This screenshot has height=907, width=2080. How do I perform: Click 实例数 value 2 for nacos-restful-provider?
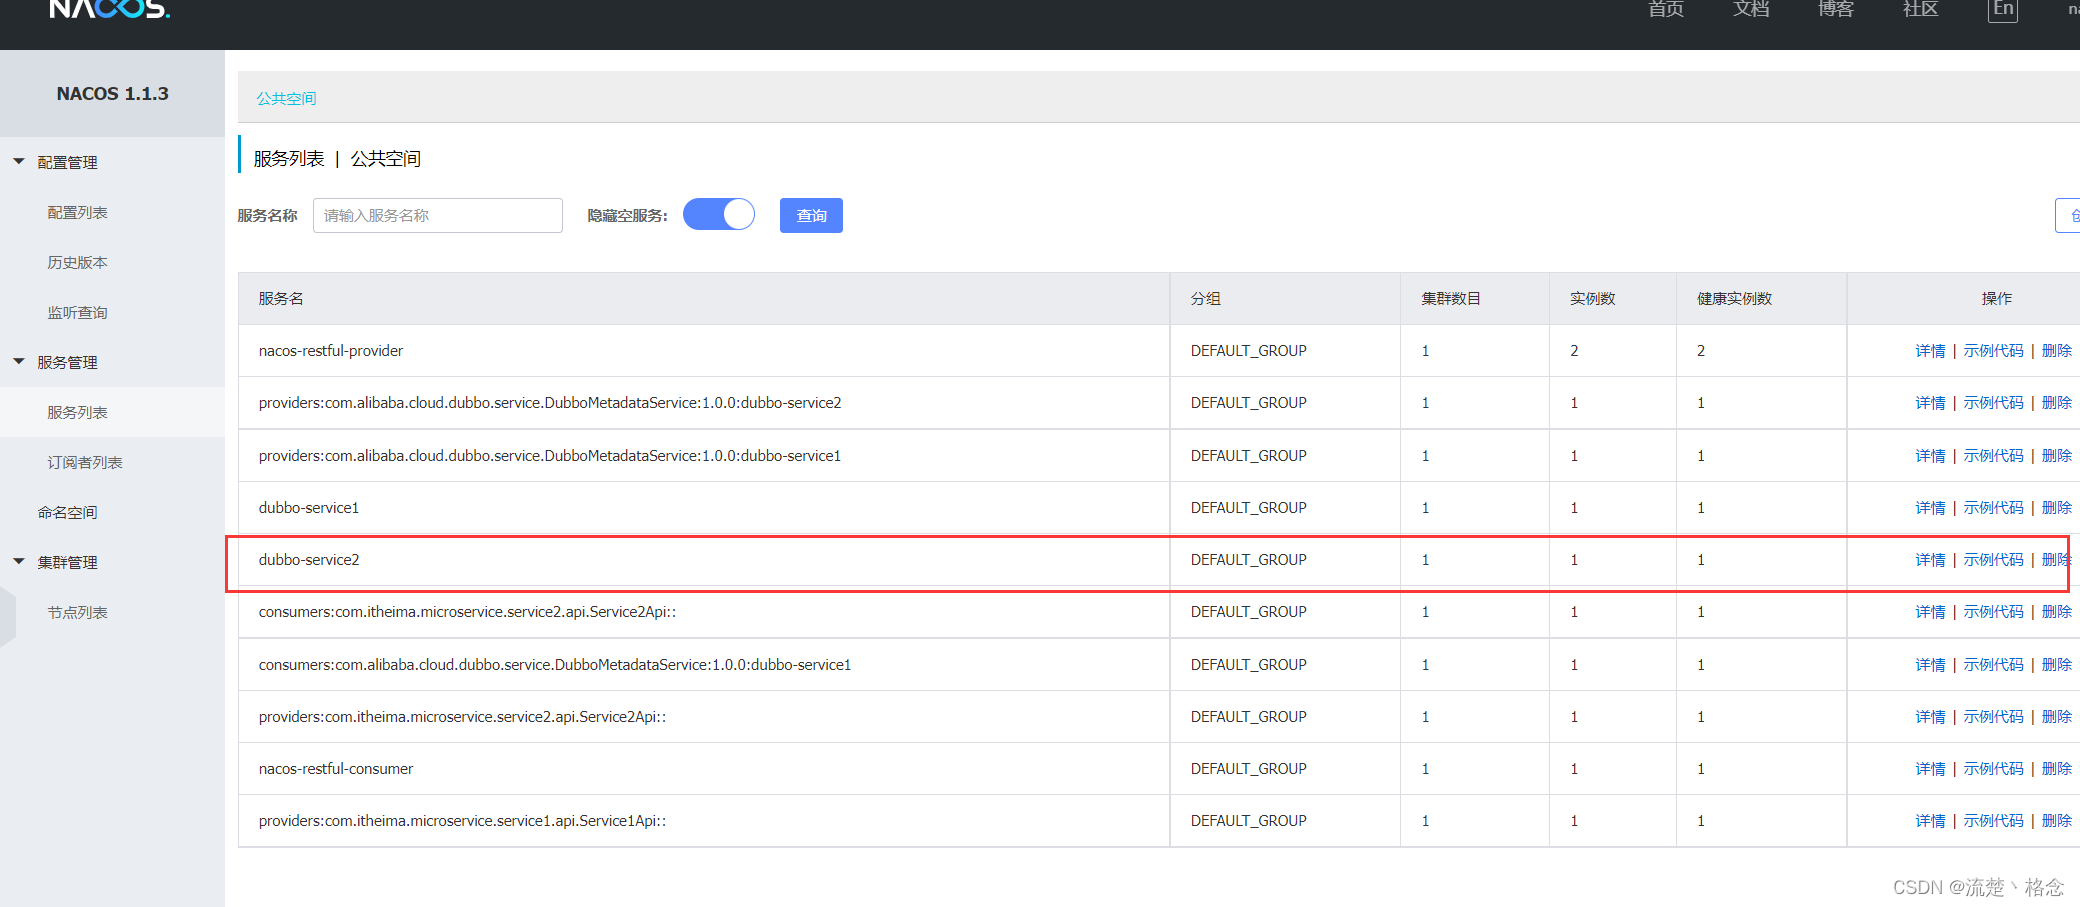pos(1574,351)
